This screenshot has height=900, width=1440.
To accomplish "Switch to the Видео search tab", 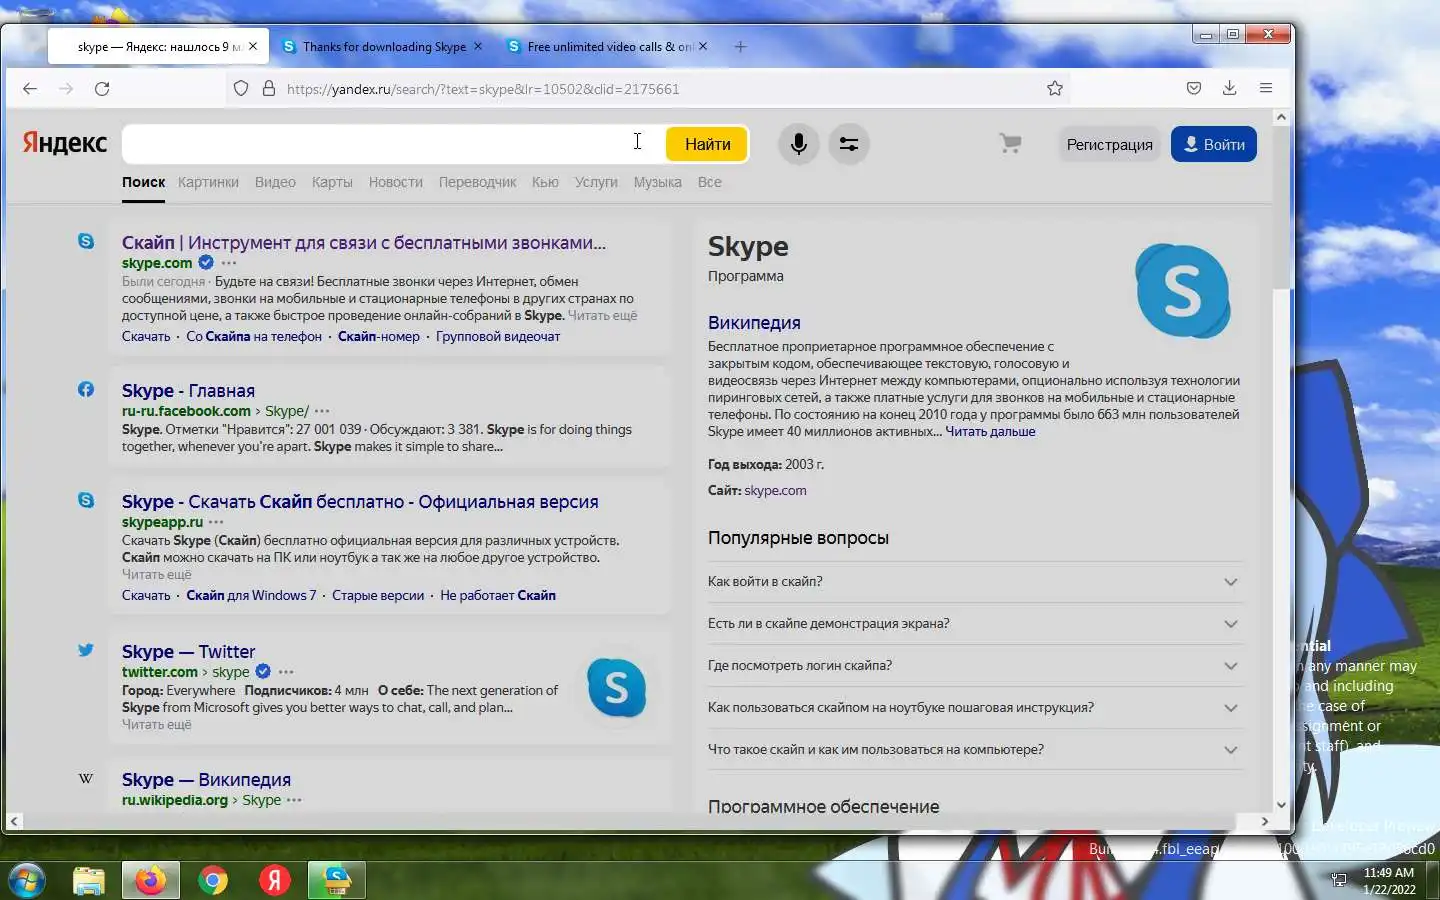I will (275, 182).
